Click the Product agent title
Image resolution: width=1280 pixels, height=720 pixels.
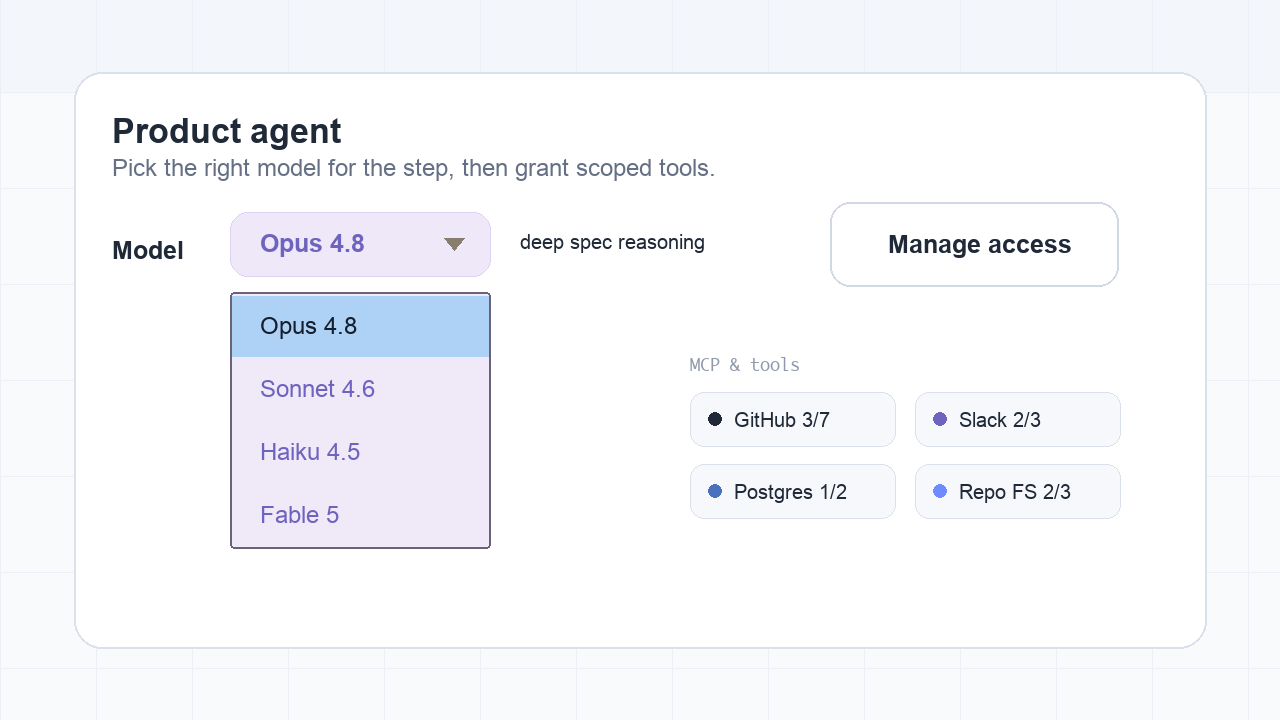tap(227, 131)
